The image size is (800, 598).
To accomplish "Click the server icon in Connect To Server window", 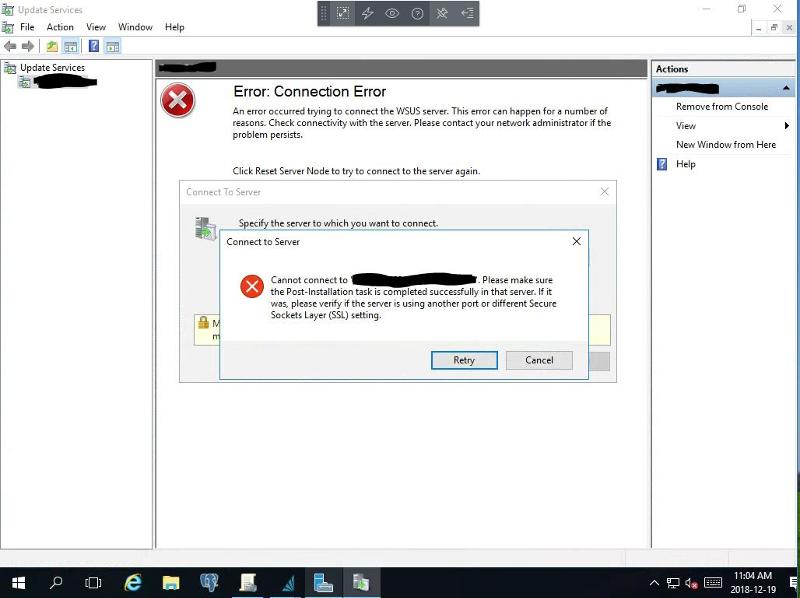I will pyautogui.click(x=206, y=228).
